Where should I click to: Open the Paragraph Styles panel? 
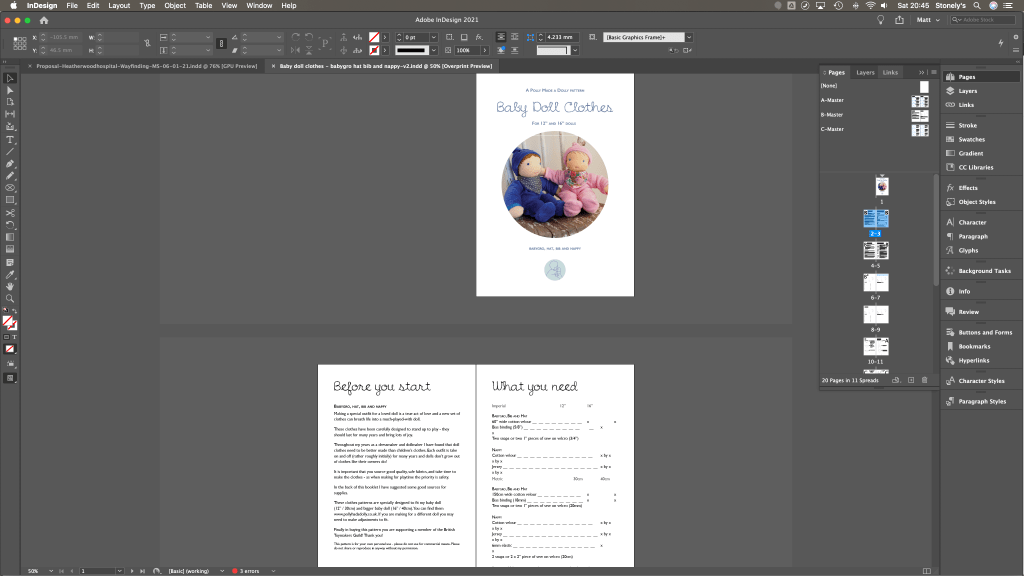982,401
